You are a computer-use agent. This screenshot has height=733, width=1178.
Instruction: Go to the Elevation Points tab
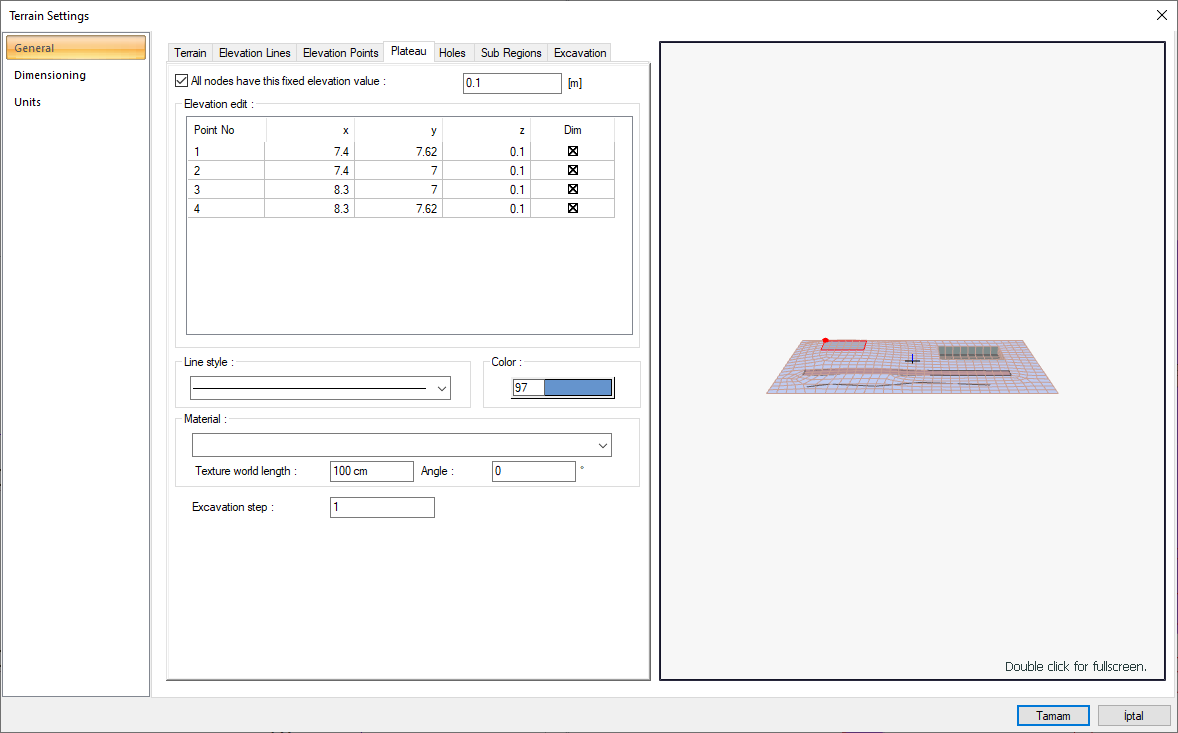(x=340, y=53)
